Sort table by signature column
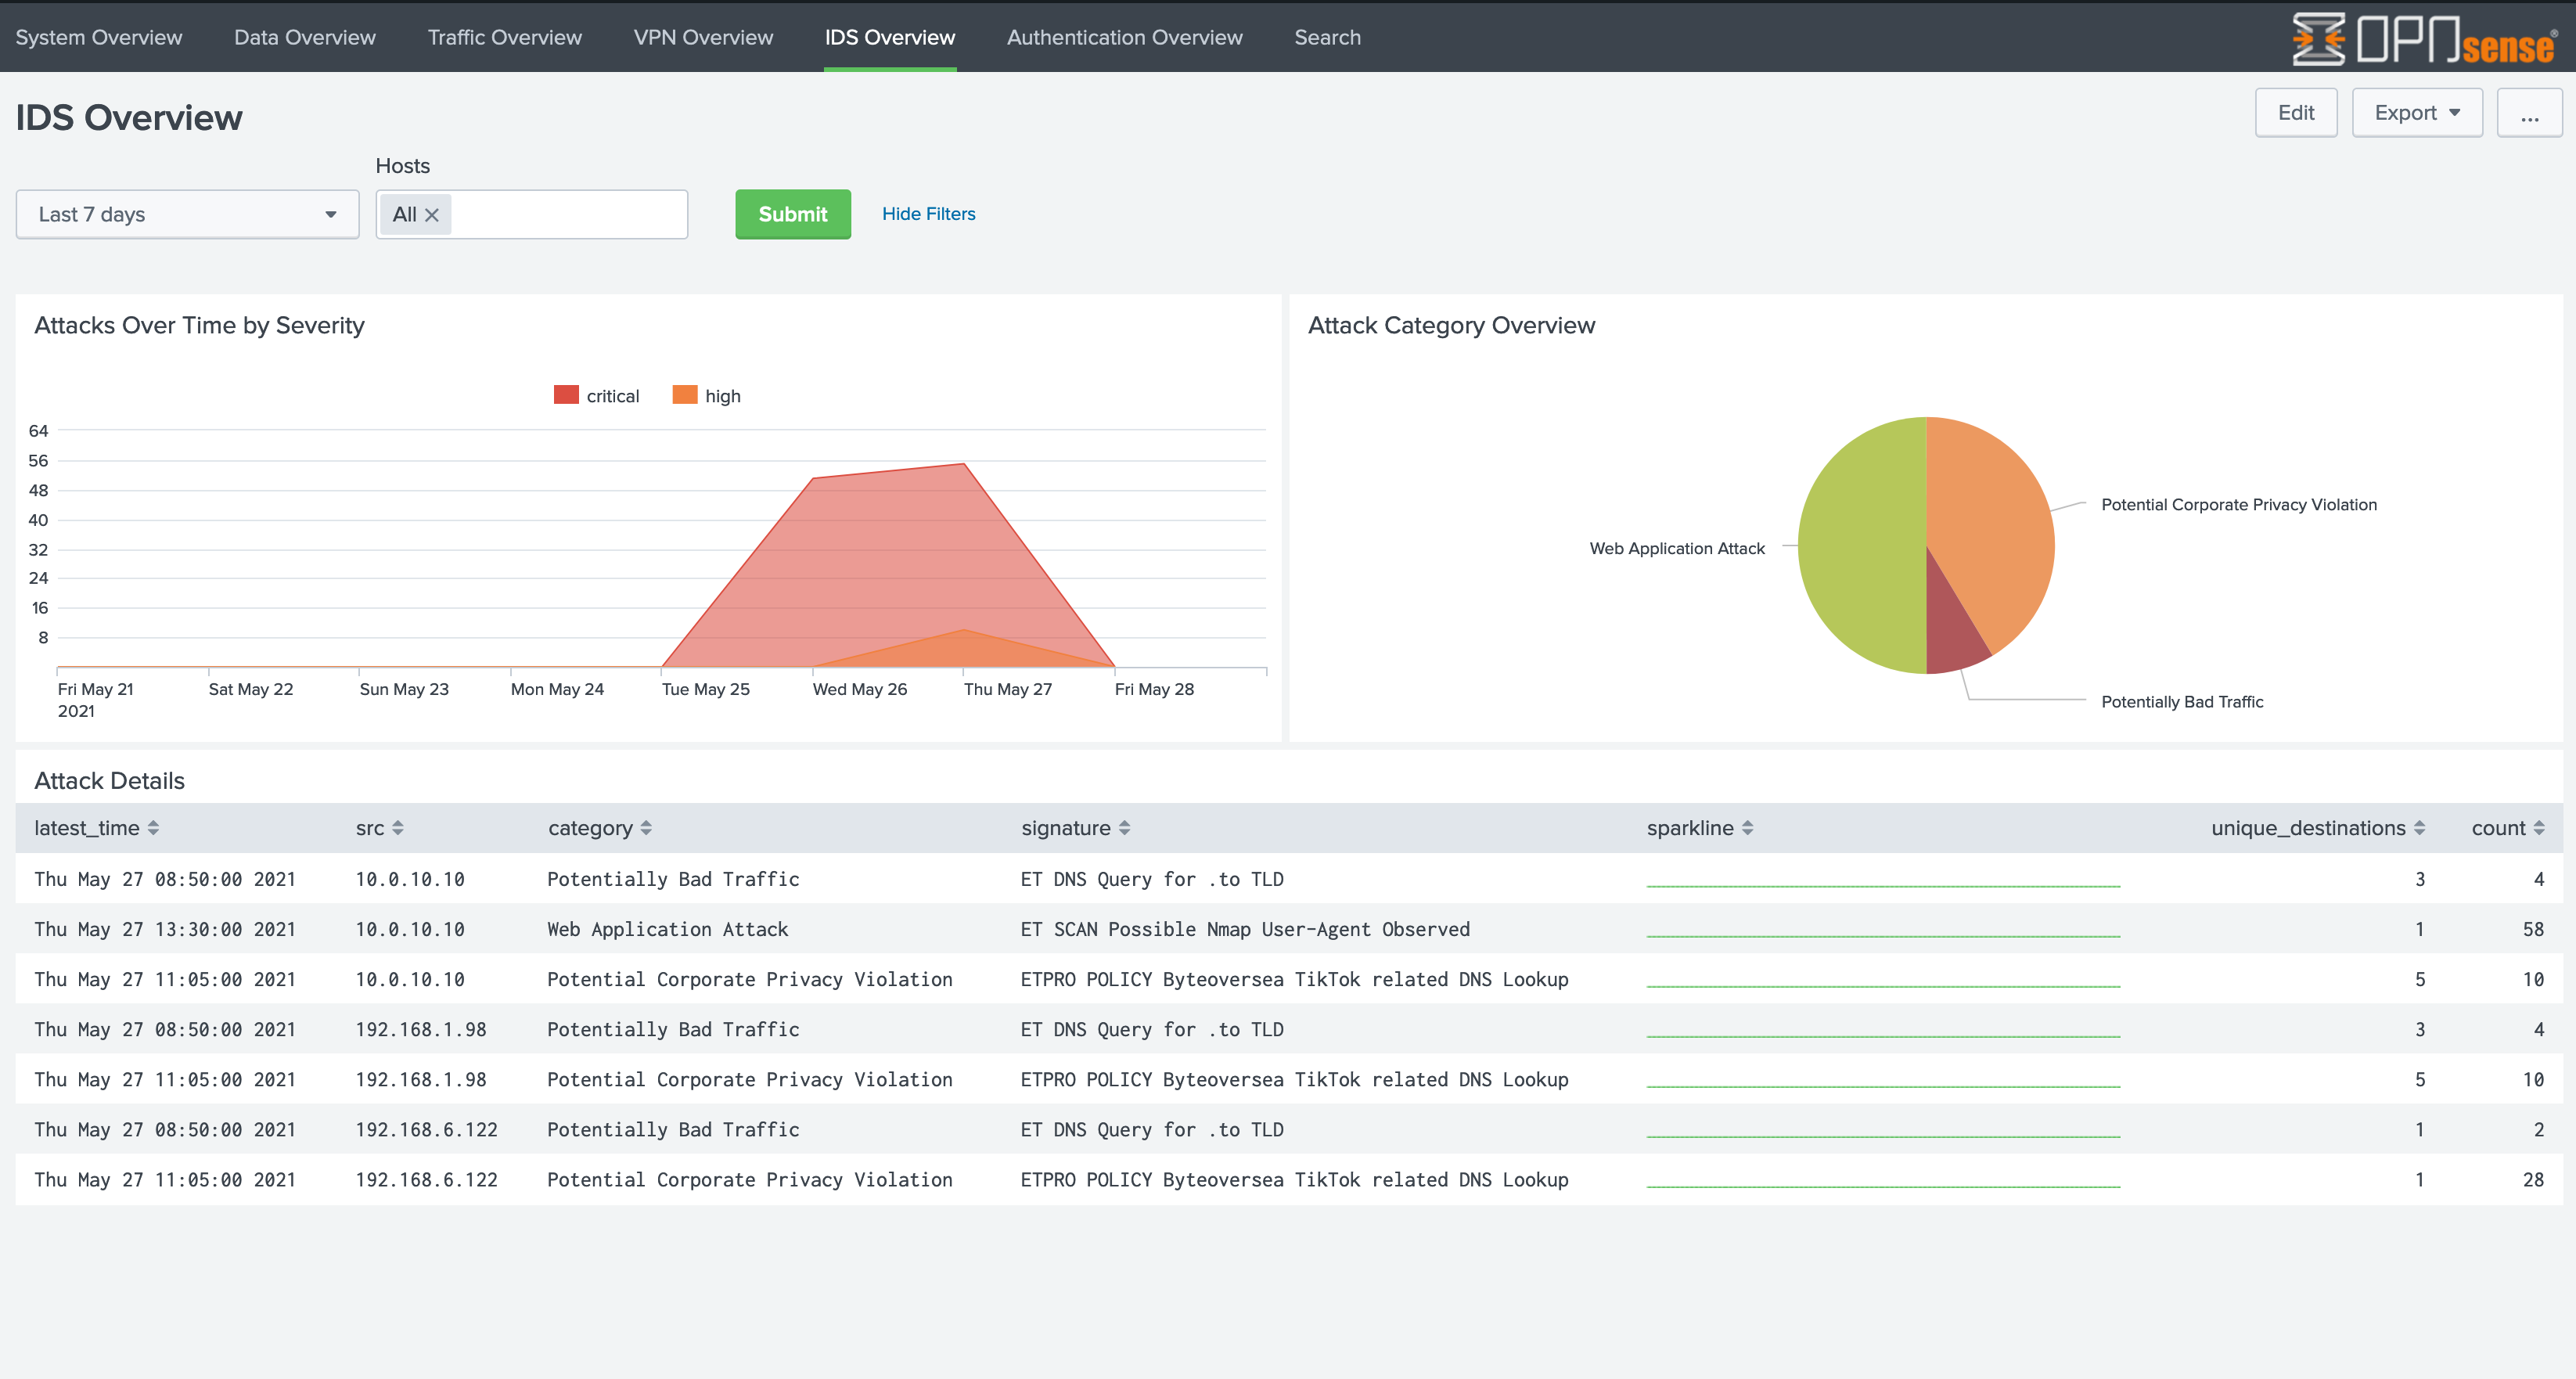This screenshot has width=2576, height=1379. point(1075,828)
